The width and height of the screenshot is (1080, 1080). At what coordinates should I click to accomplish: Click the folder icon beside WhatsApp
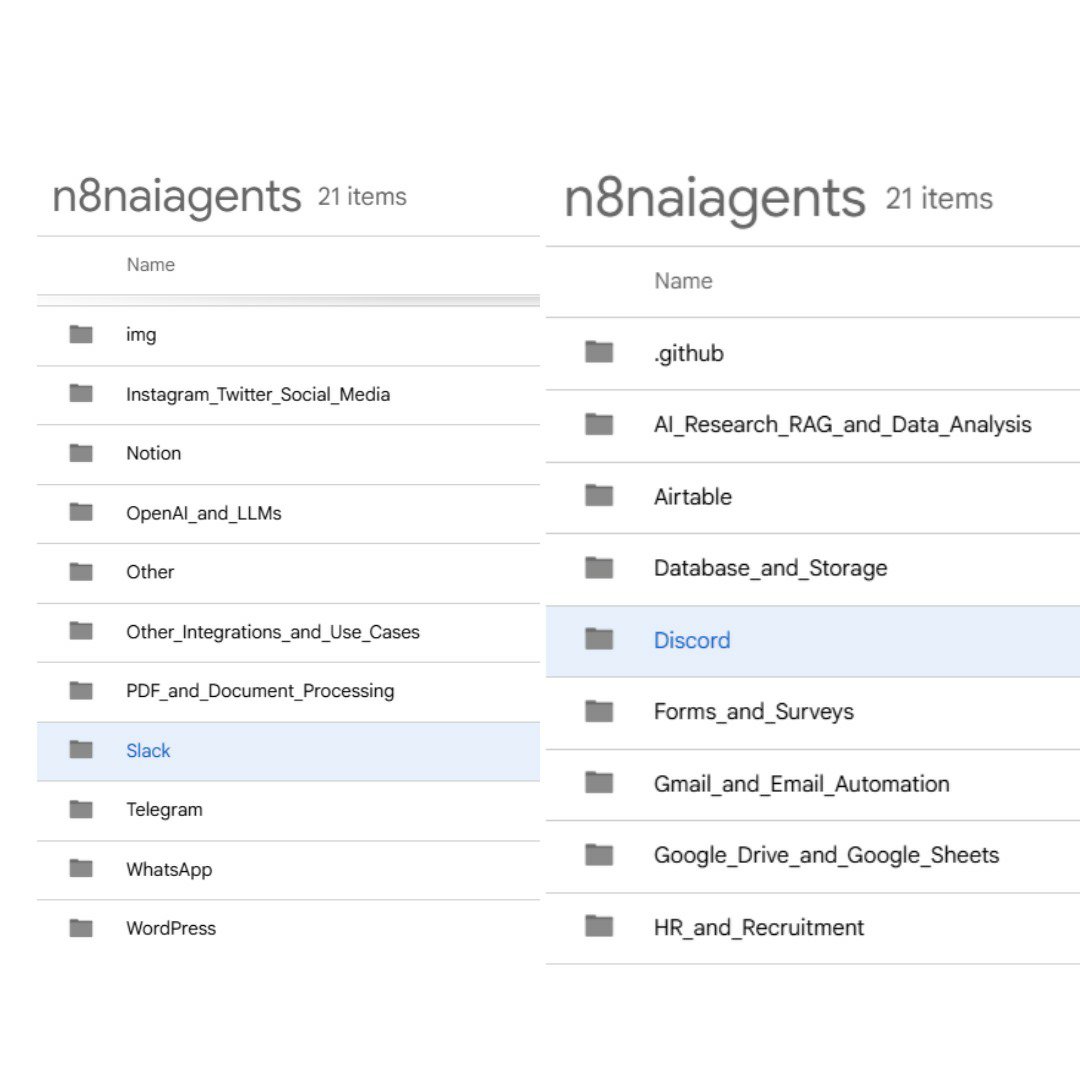[x=81, y=869]
